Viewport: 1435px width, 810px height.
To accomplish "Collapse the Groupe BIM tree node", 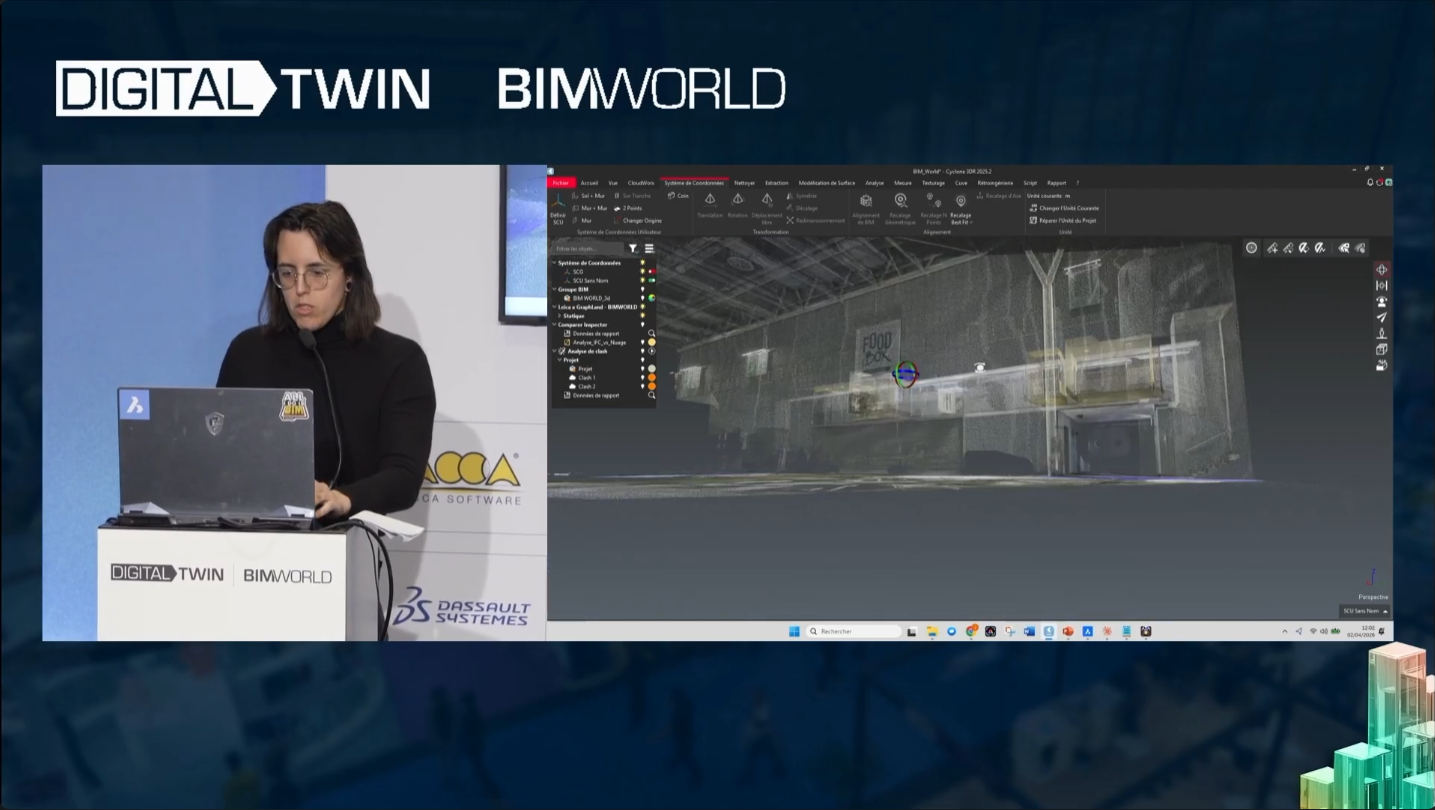I will (x=554, y=290).
